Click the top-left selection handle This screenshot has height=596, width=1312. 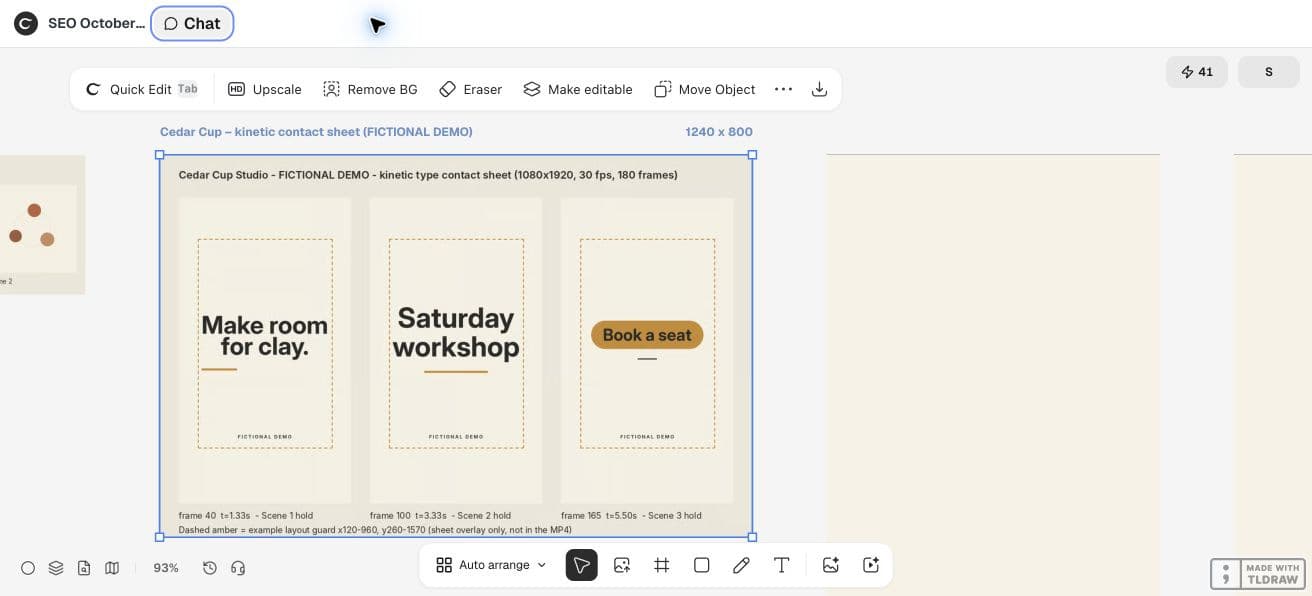(160, 155)
